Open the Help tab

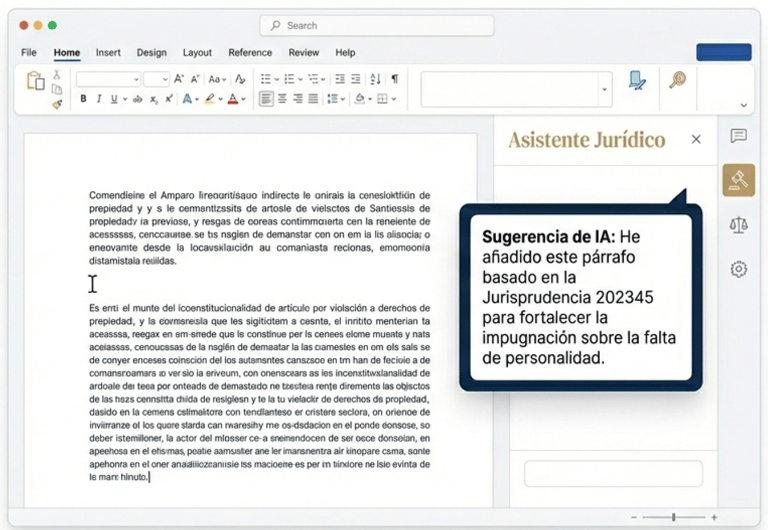[345, 52]
